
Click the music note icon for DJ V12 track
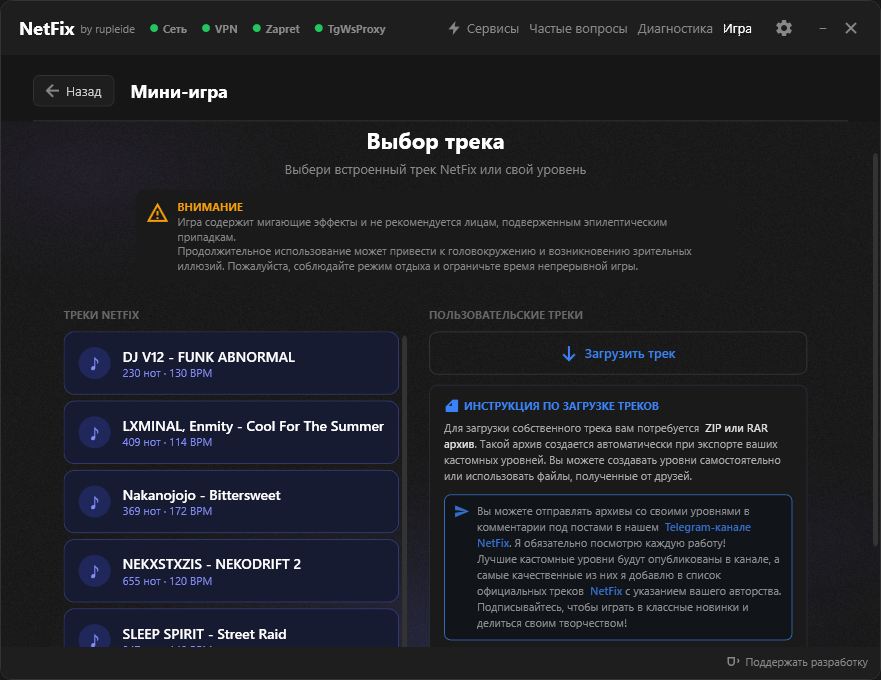click(94, 364)
